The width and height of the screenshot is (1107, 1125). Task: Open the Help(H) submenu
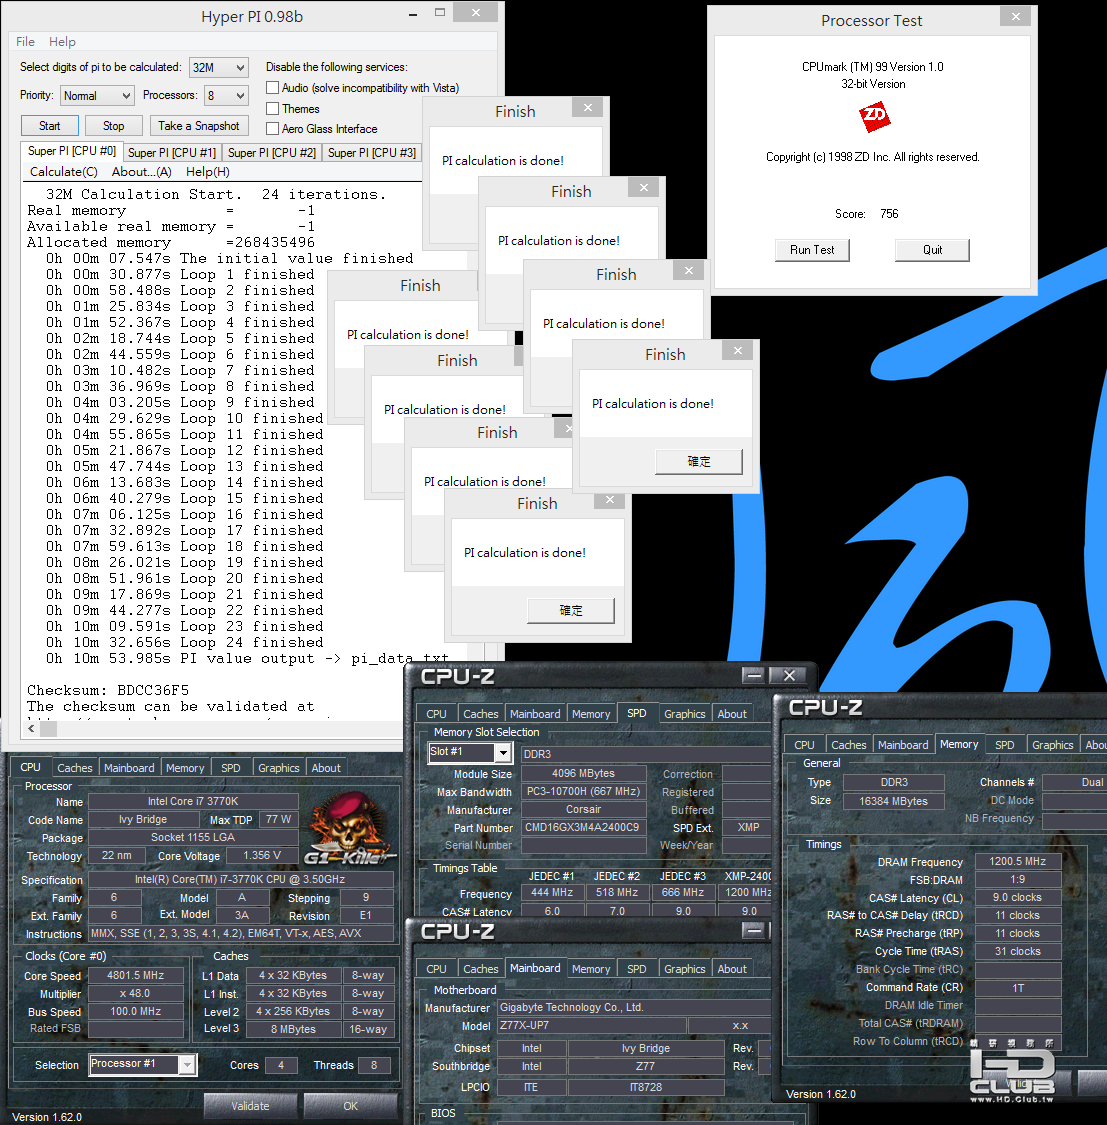[x=208, y=171]
